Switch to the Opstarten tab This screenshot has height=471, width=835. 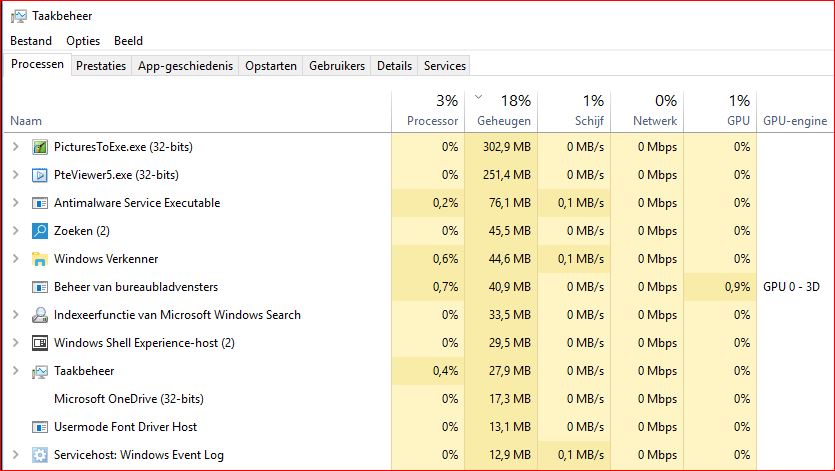(x=271, y=66)
